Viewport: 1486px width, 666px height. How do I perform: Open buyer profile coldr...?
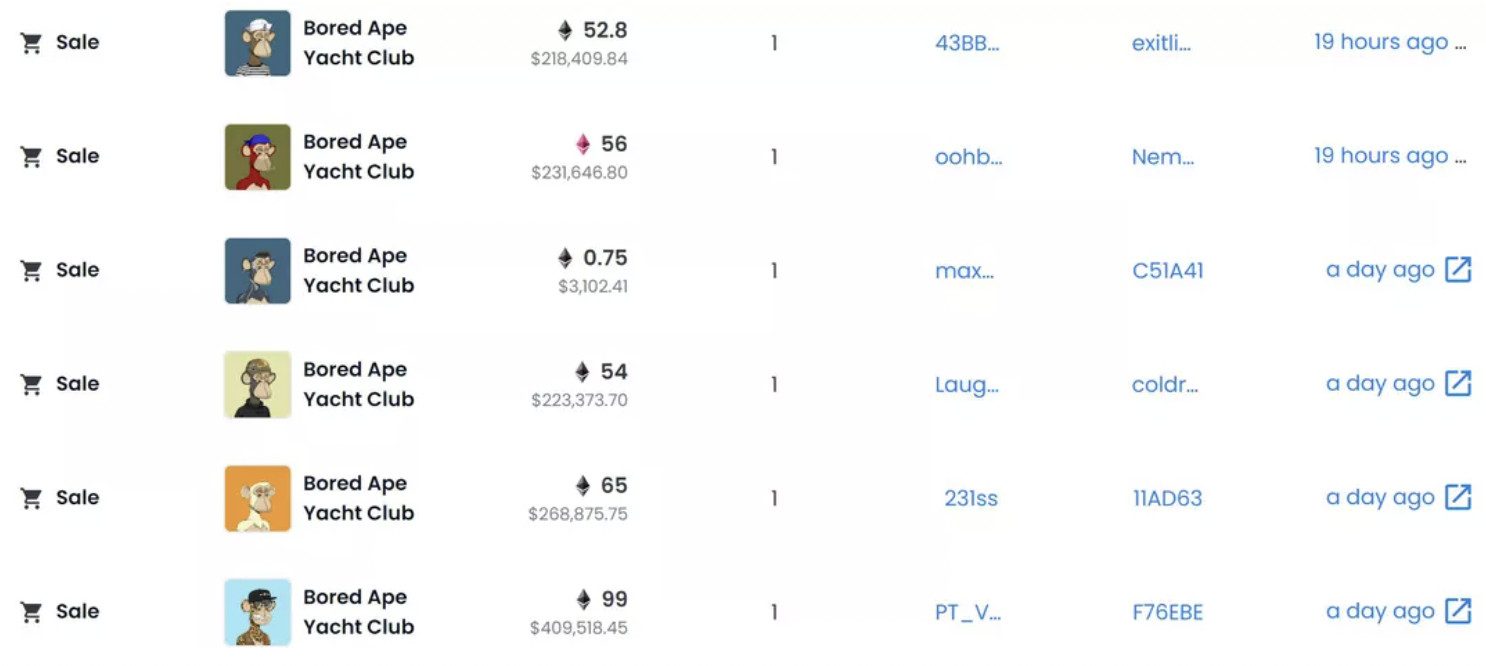click(x=1165, y=384)
